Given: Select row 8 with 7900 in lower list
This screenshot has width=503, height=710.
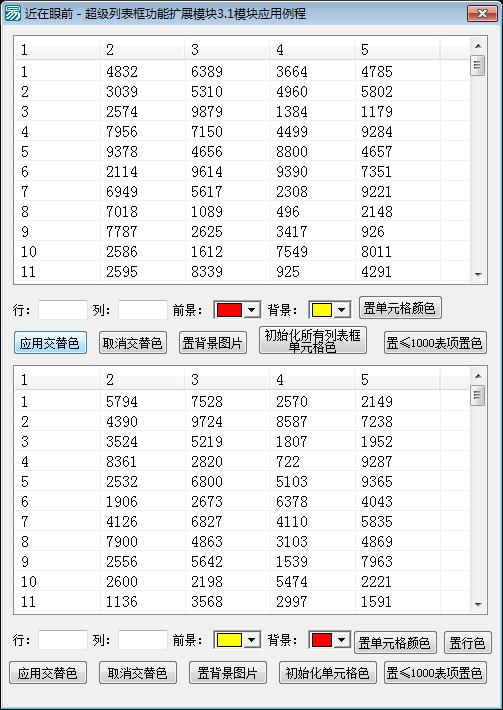Looking at the screenshot, I should 241,542.
